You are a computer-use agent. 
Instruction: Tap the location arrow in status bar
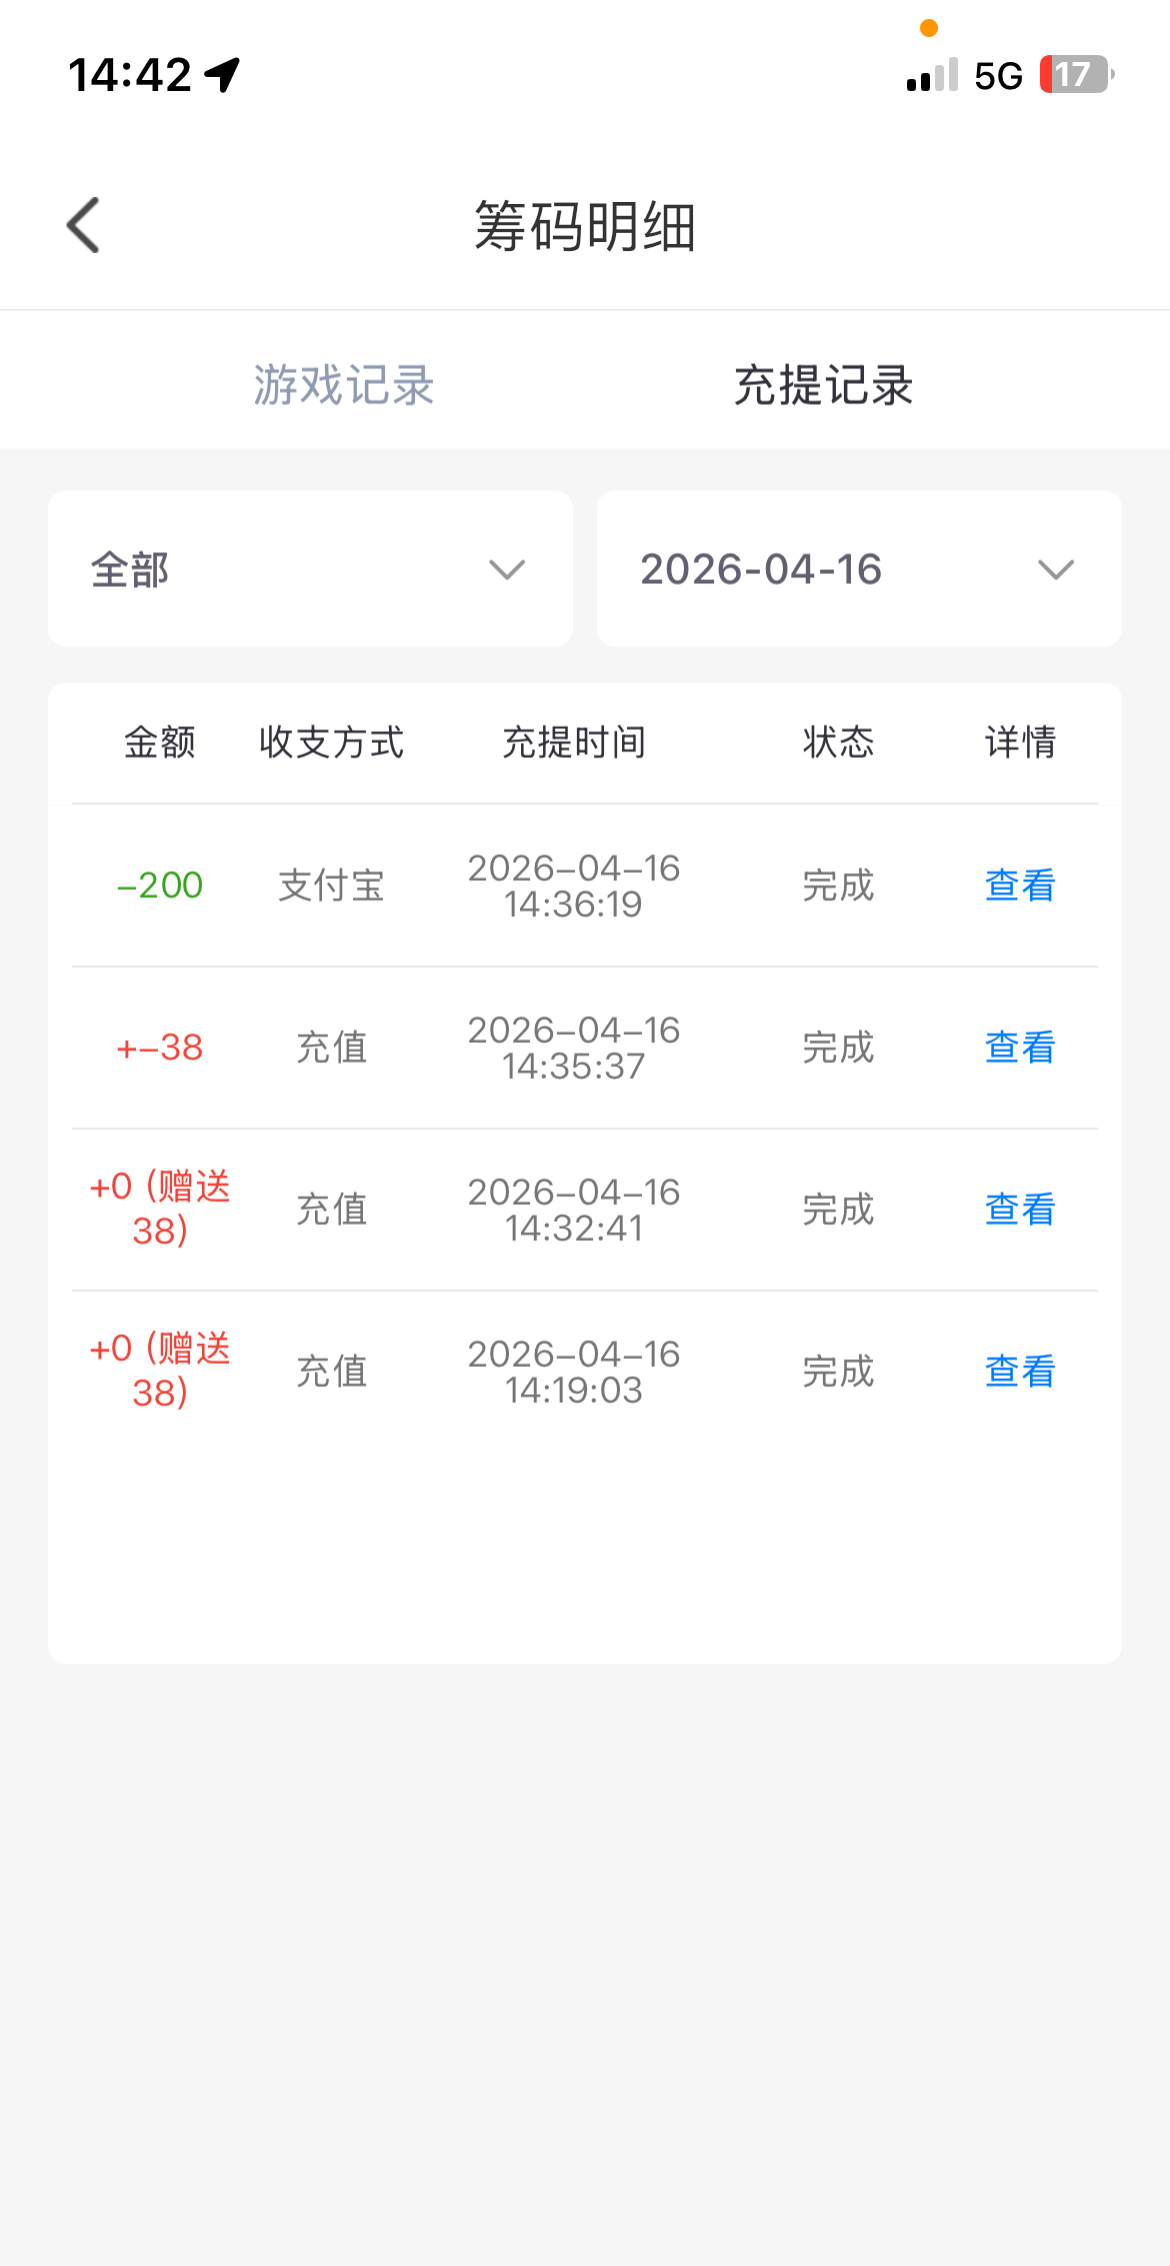pos(222,74)
